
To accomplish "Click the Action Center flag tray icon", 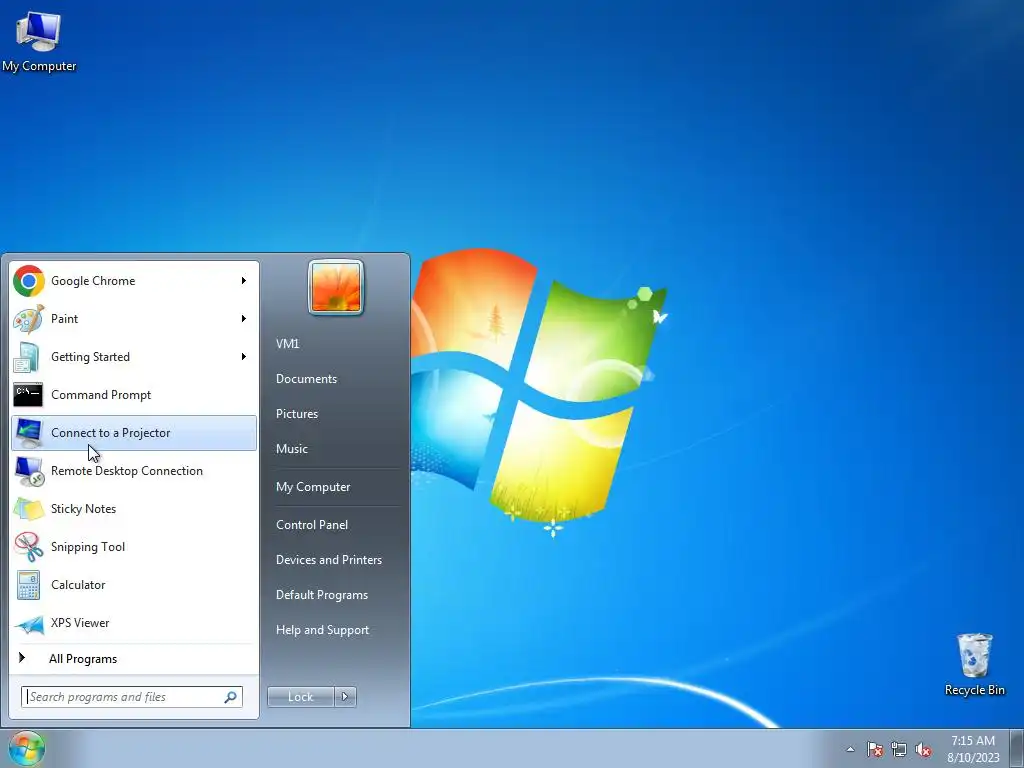I will 875,749.
